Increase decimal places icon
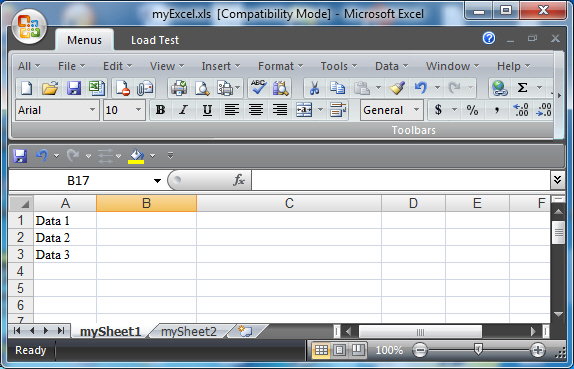 (521, 110)
